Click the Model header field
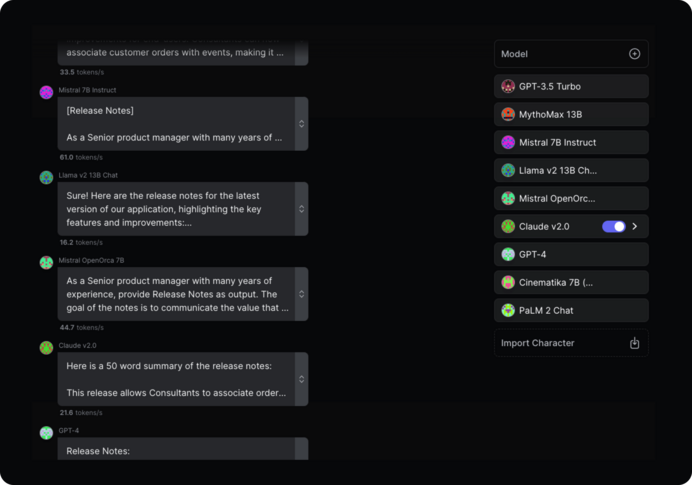 pyautogui.click(x=571, y=54)
